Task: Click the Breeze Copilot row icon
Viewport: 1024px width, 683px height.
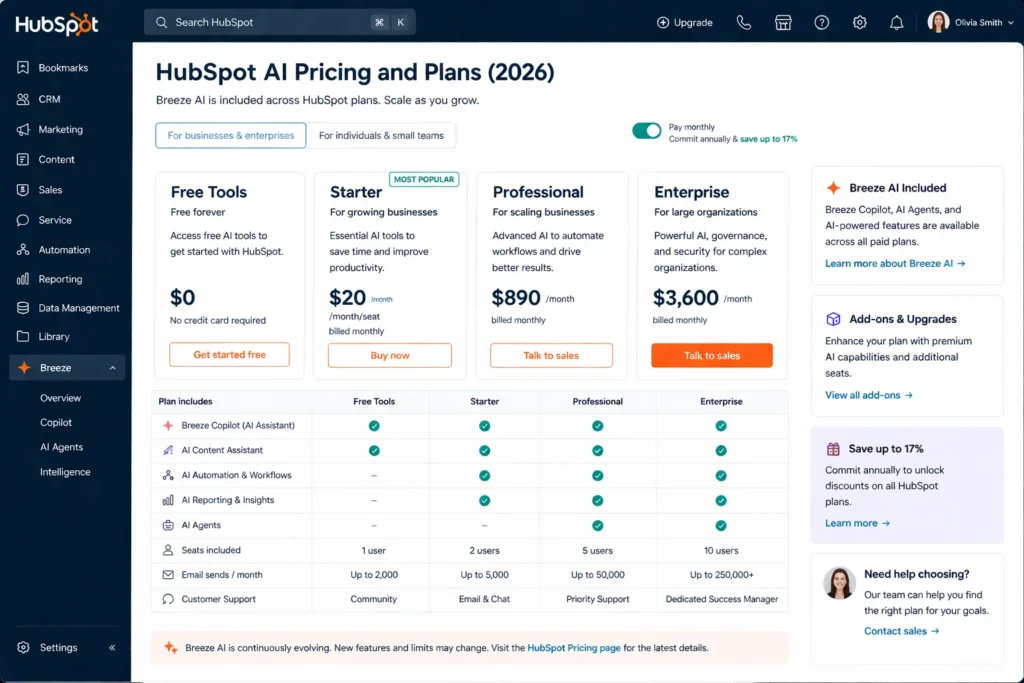Action: pos(168,425)
